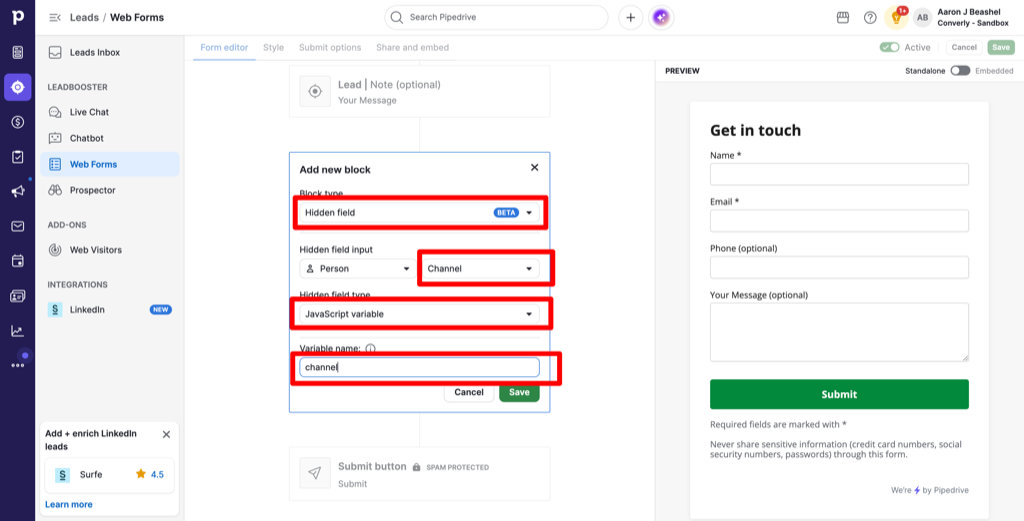Open the Mail envelope sidebar icon
1024x521 pixels.
pos(18,226)
